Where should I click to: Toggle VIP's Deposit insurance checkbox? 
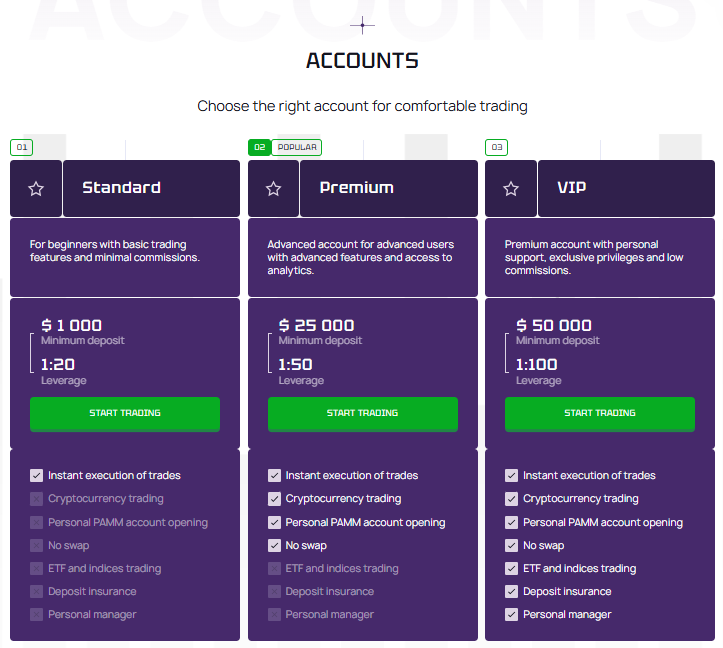tap(512, 592)
